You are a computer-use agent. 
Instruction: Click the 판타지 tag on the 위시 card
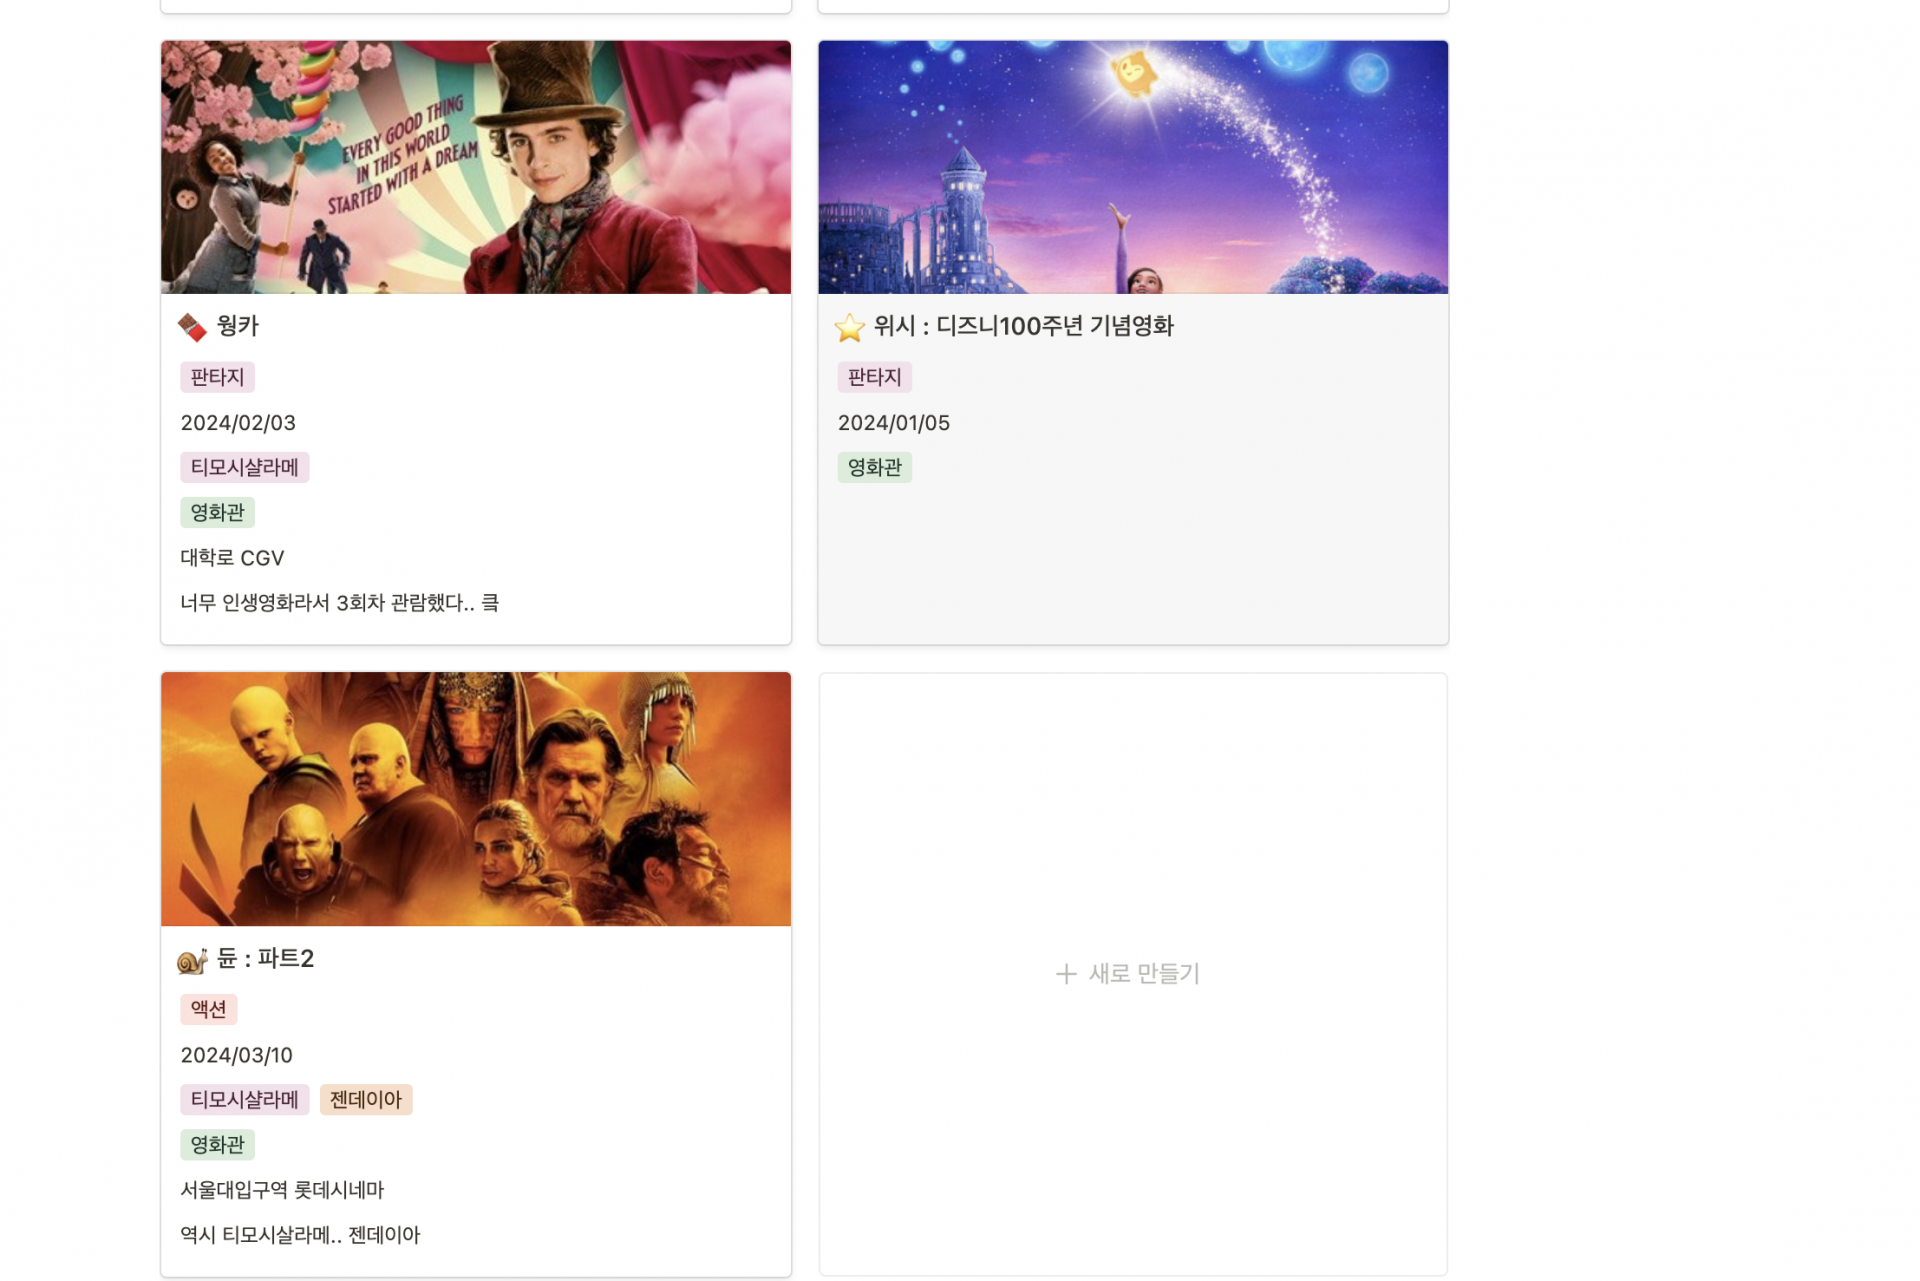point(875,377)
